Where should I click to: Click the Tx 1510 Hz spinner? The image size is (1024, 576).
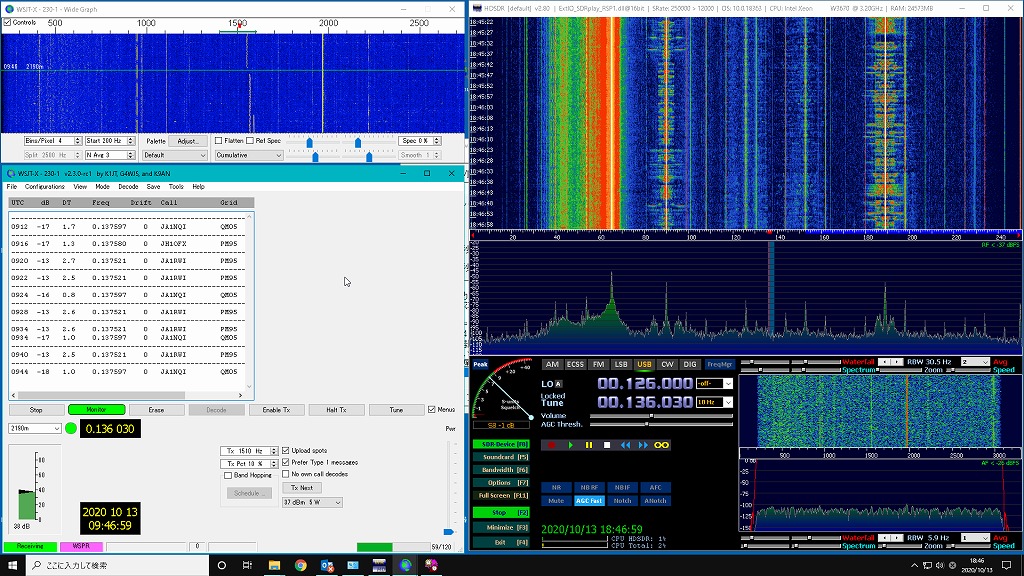[x=249, y=451]
